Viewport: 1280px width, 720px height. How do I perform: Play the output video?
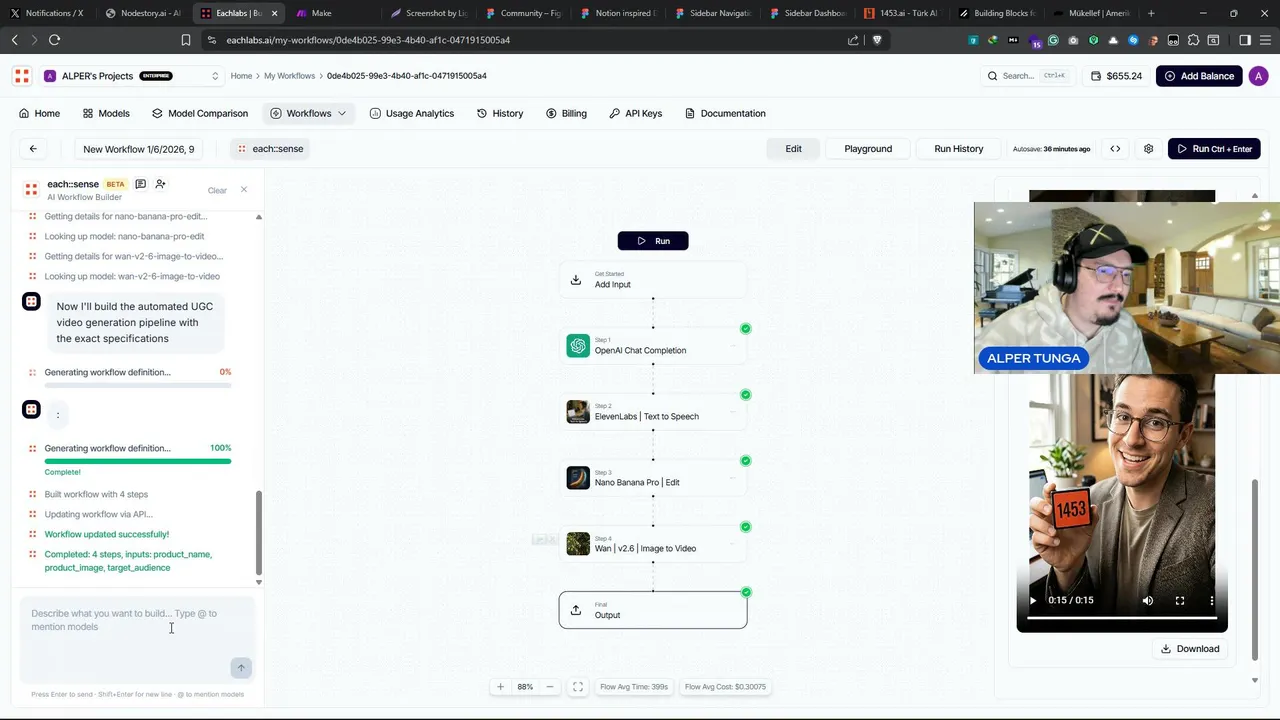click(1033, 601)
